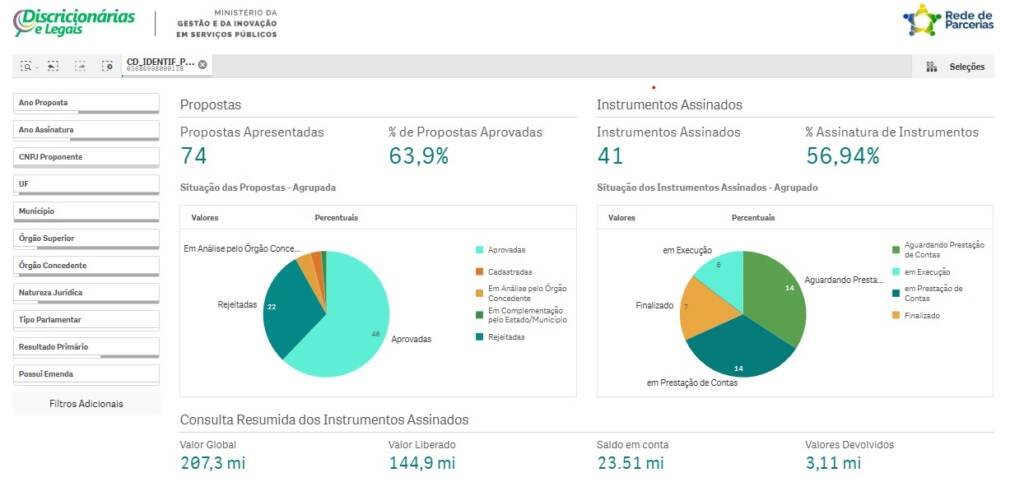Click the Aprovadas legend color swatch
1024x482 pixels.
pyautogui.click(x=480, y=250)
